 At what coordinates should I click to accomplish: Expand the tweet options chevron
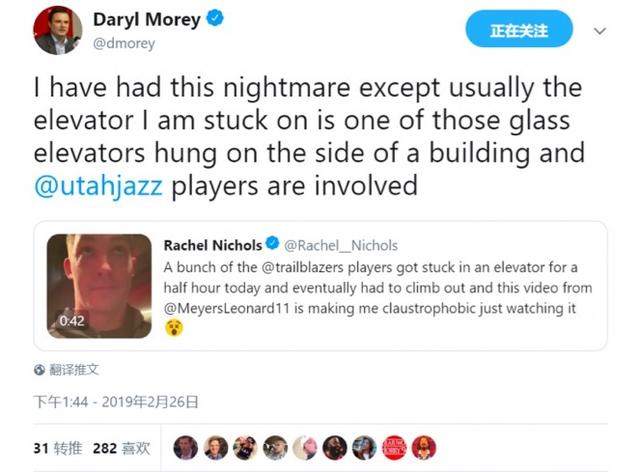[x=600, y=31]
